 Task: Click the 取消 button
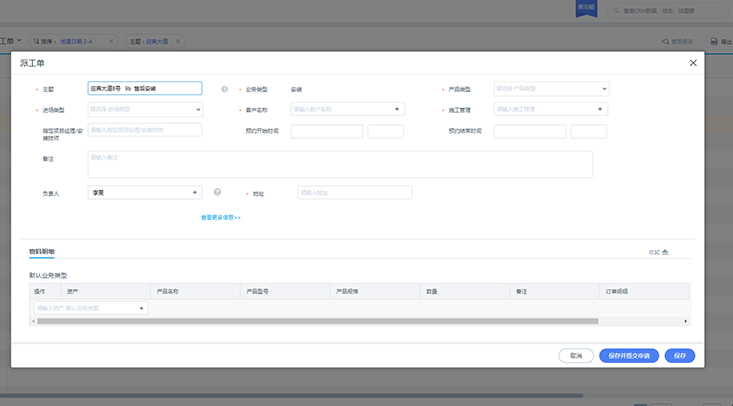576,355
